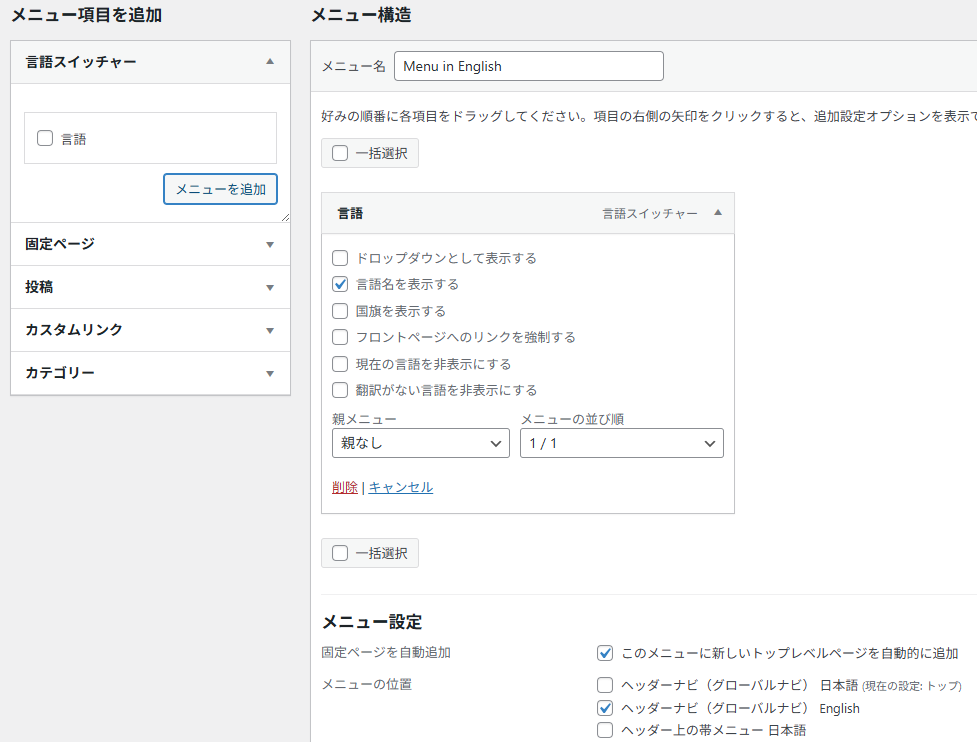Enable ドロップダウンとして表示する option
The width and height of the screenshot is (977, 742).
click(x=340, y=258)
